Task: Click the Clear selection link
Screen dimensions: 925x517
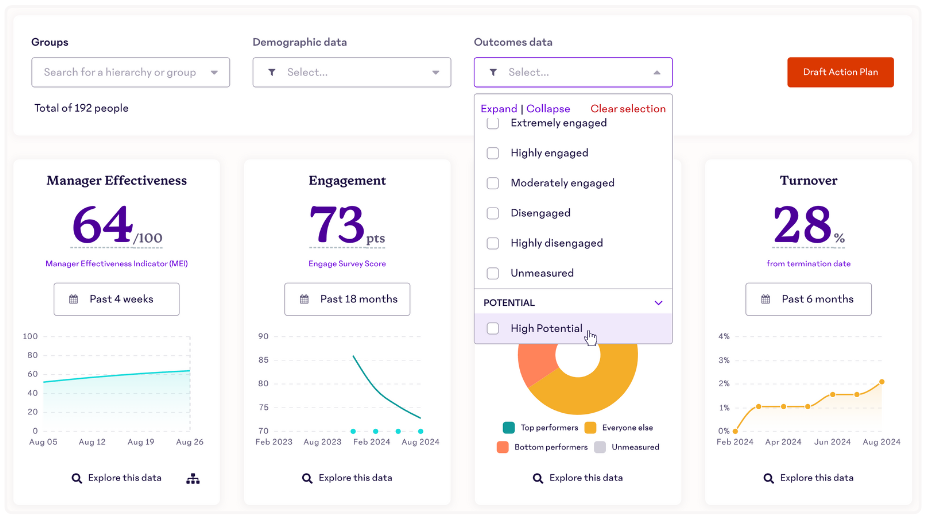Action: (x=628, y=109)
